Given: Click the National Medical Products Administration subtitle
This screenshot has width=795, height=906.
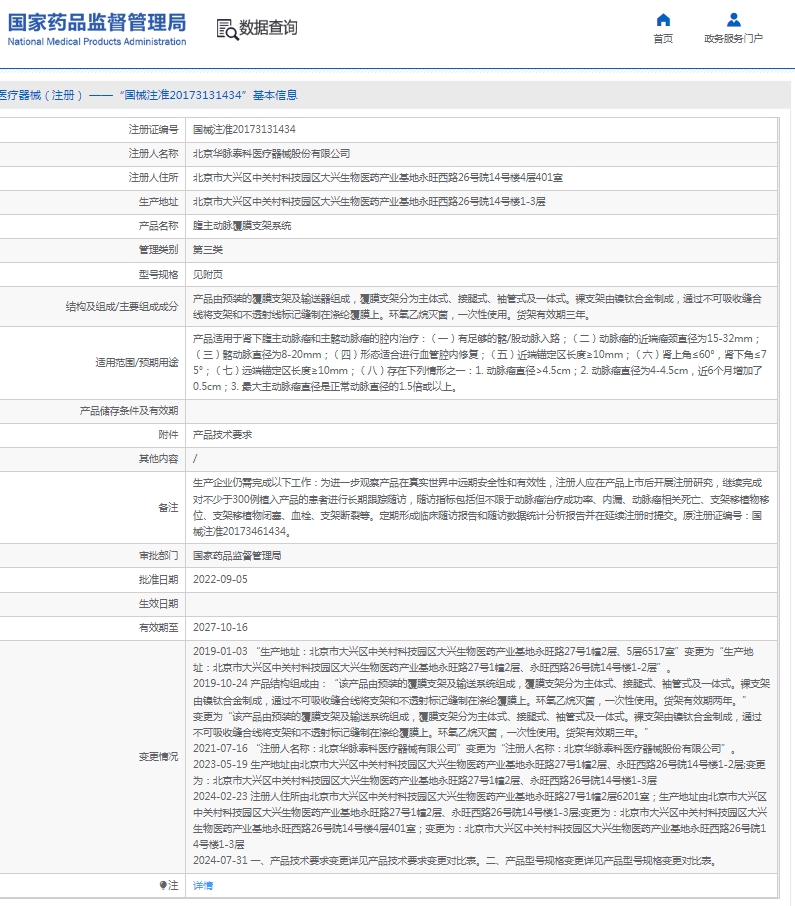Looking at the screenshot, I should pyautogui.click(x=96, y=42).
